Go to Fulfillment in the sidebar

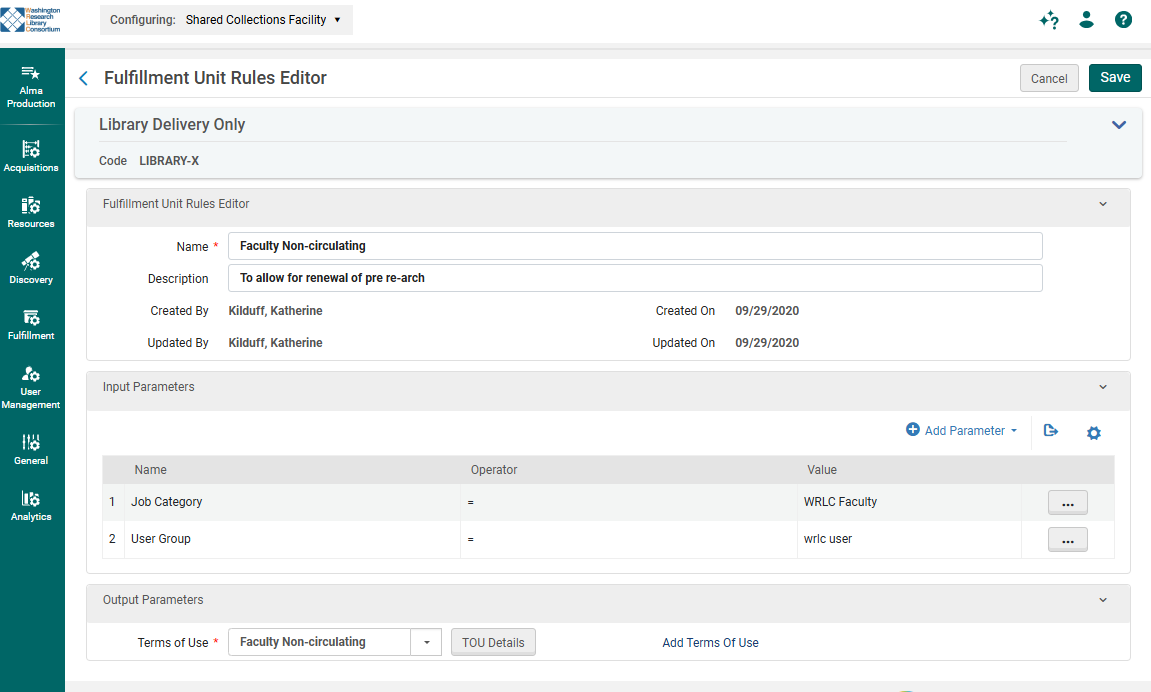click(x=31, y=324)
